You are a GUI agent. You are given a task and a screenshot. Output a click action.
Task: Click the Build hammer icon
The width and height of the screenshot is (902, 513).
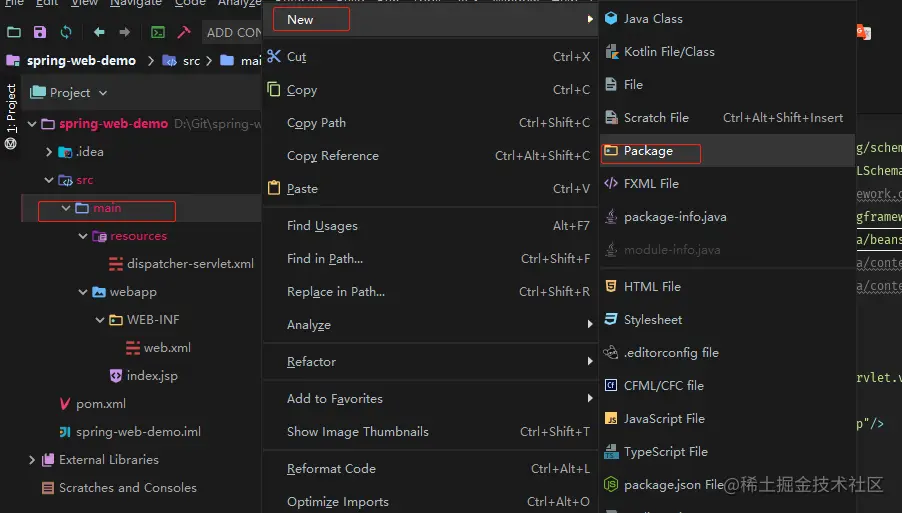pos(184,32)
